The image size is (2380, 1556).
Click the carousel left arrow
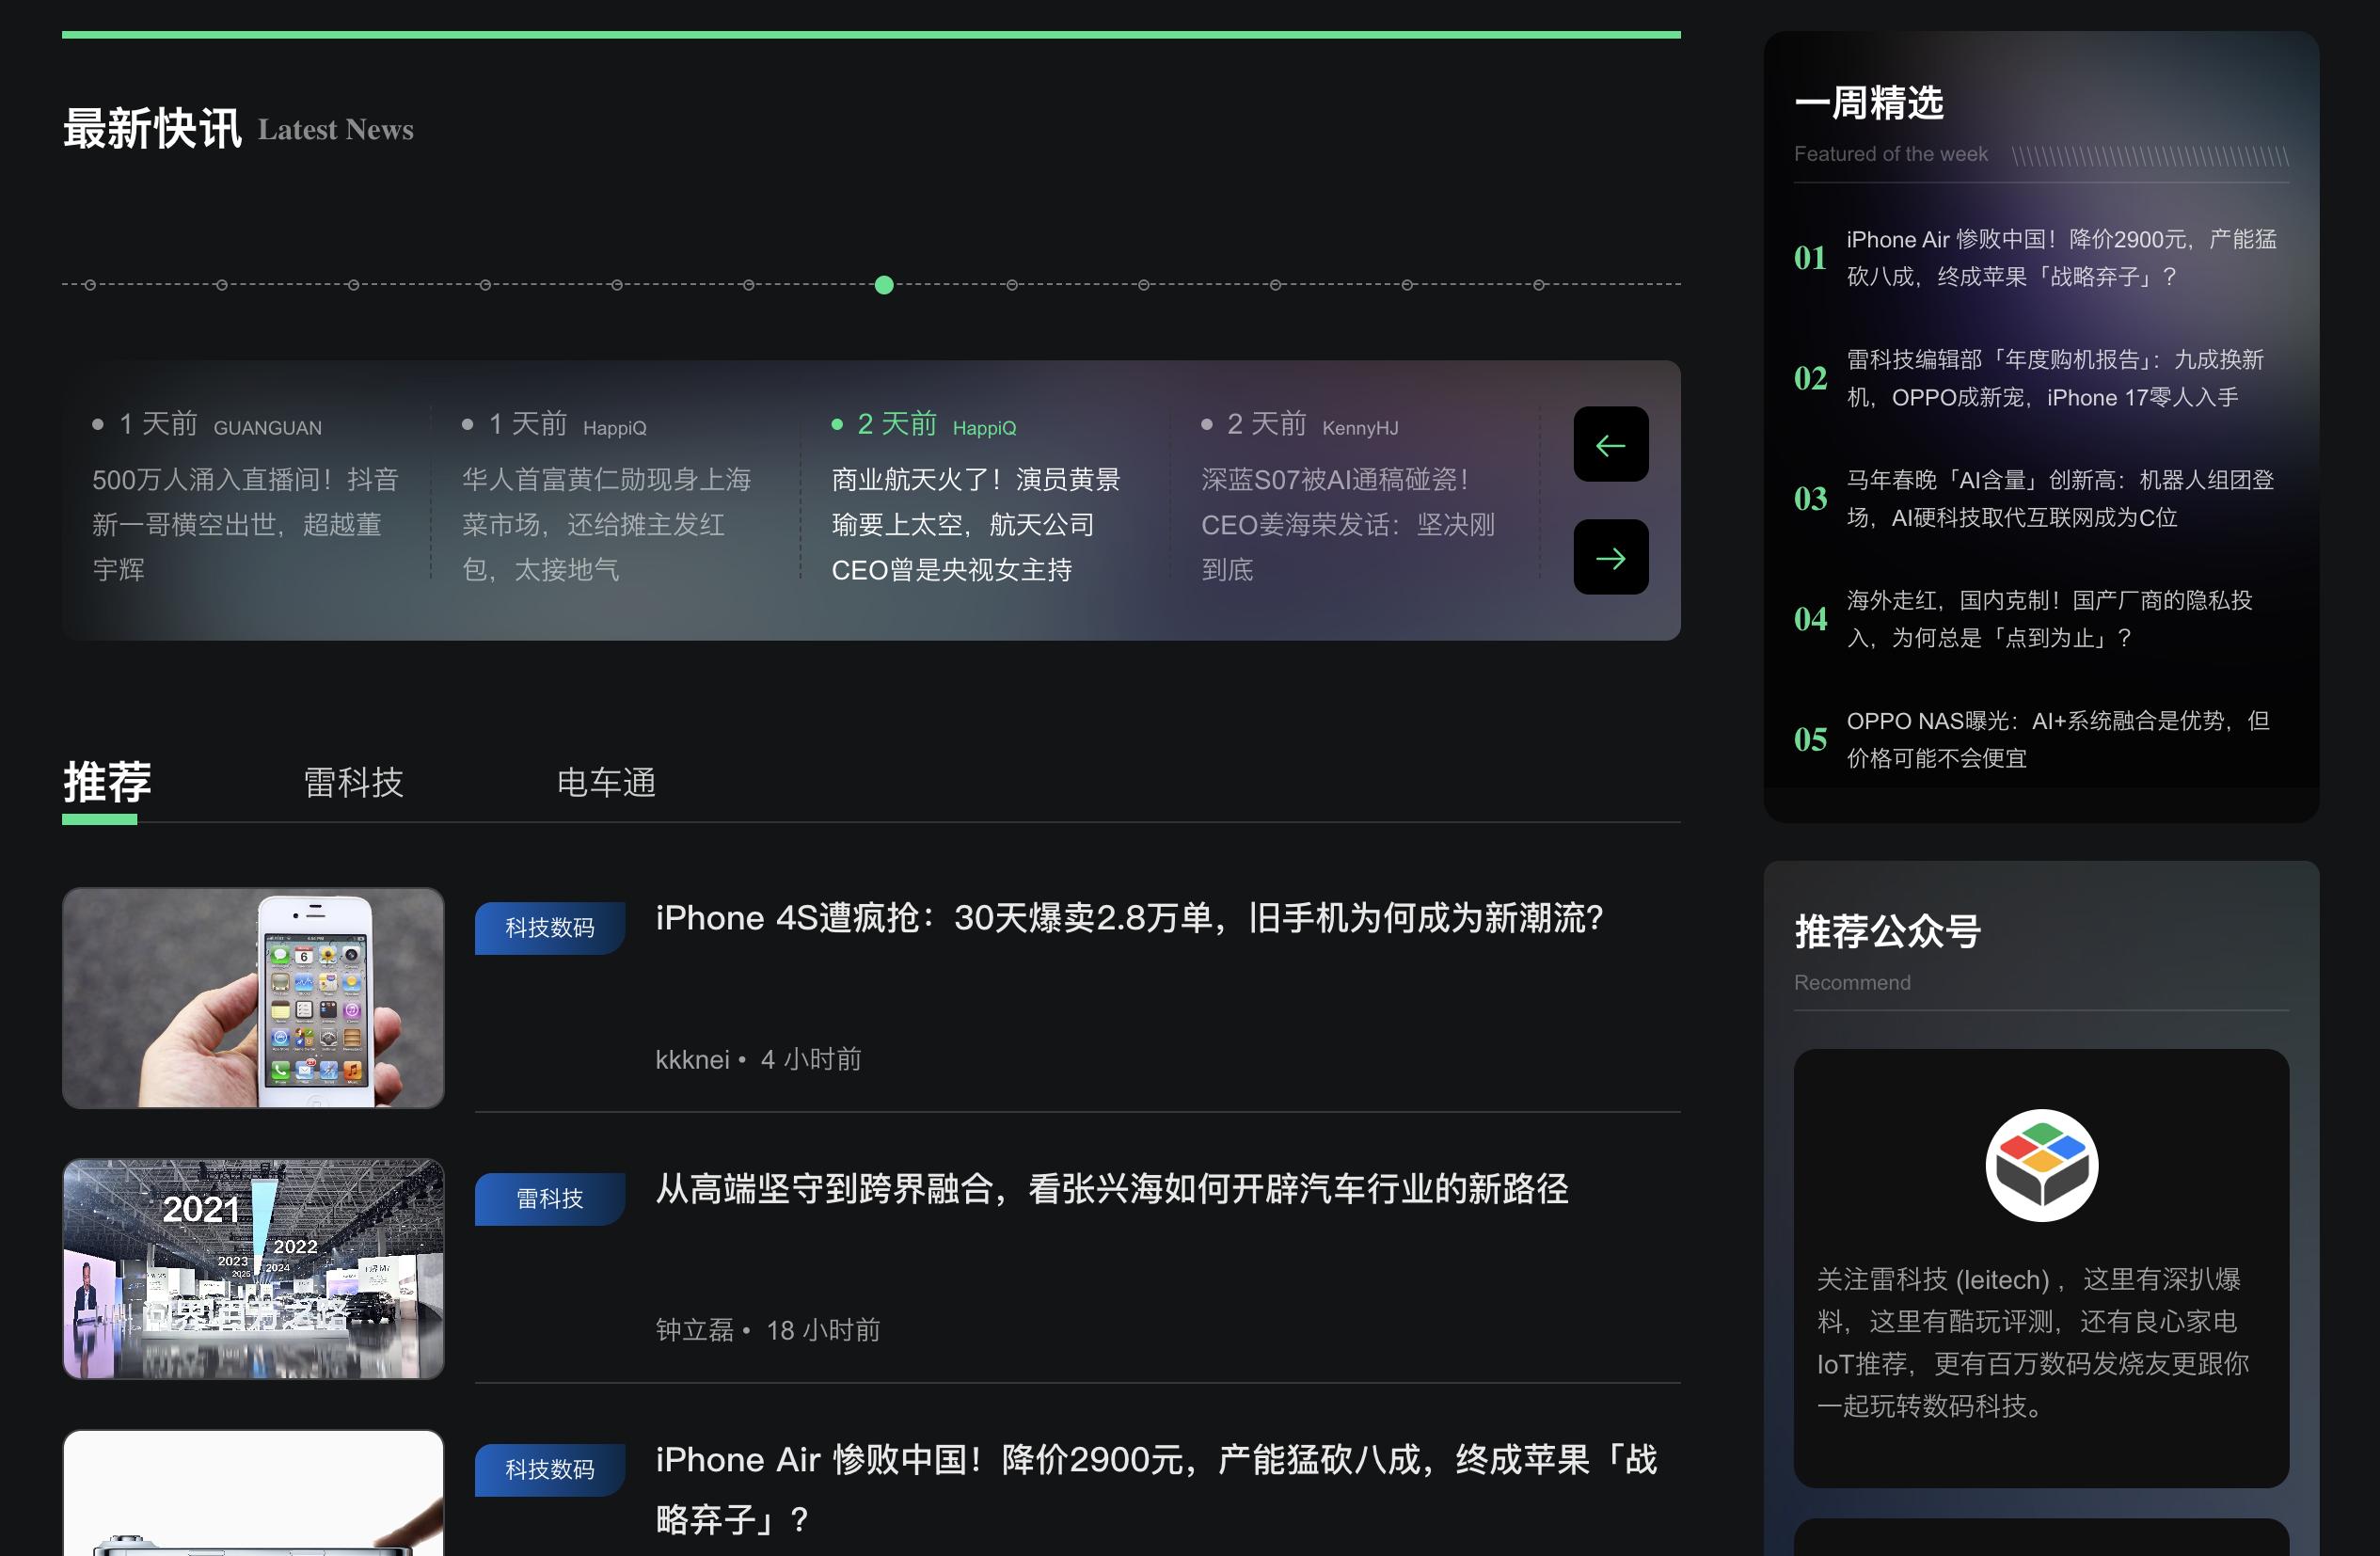click(1610, 445)
